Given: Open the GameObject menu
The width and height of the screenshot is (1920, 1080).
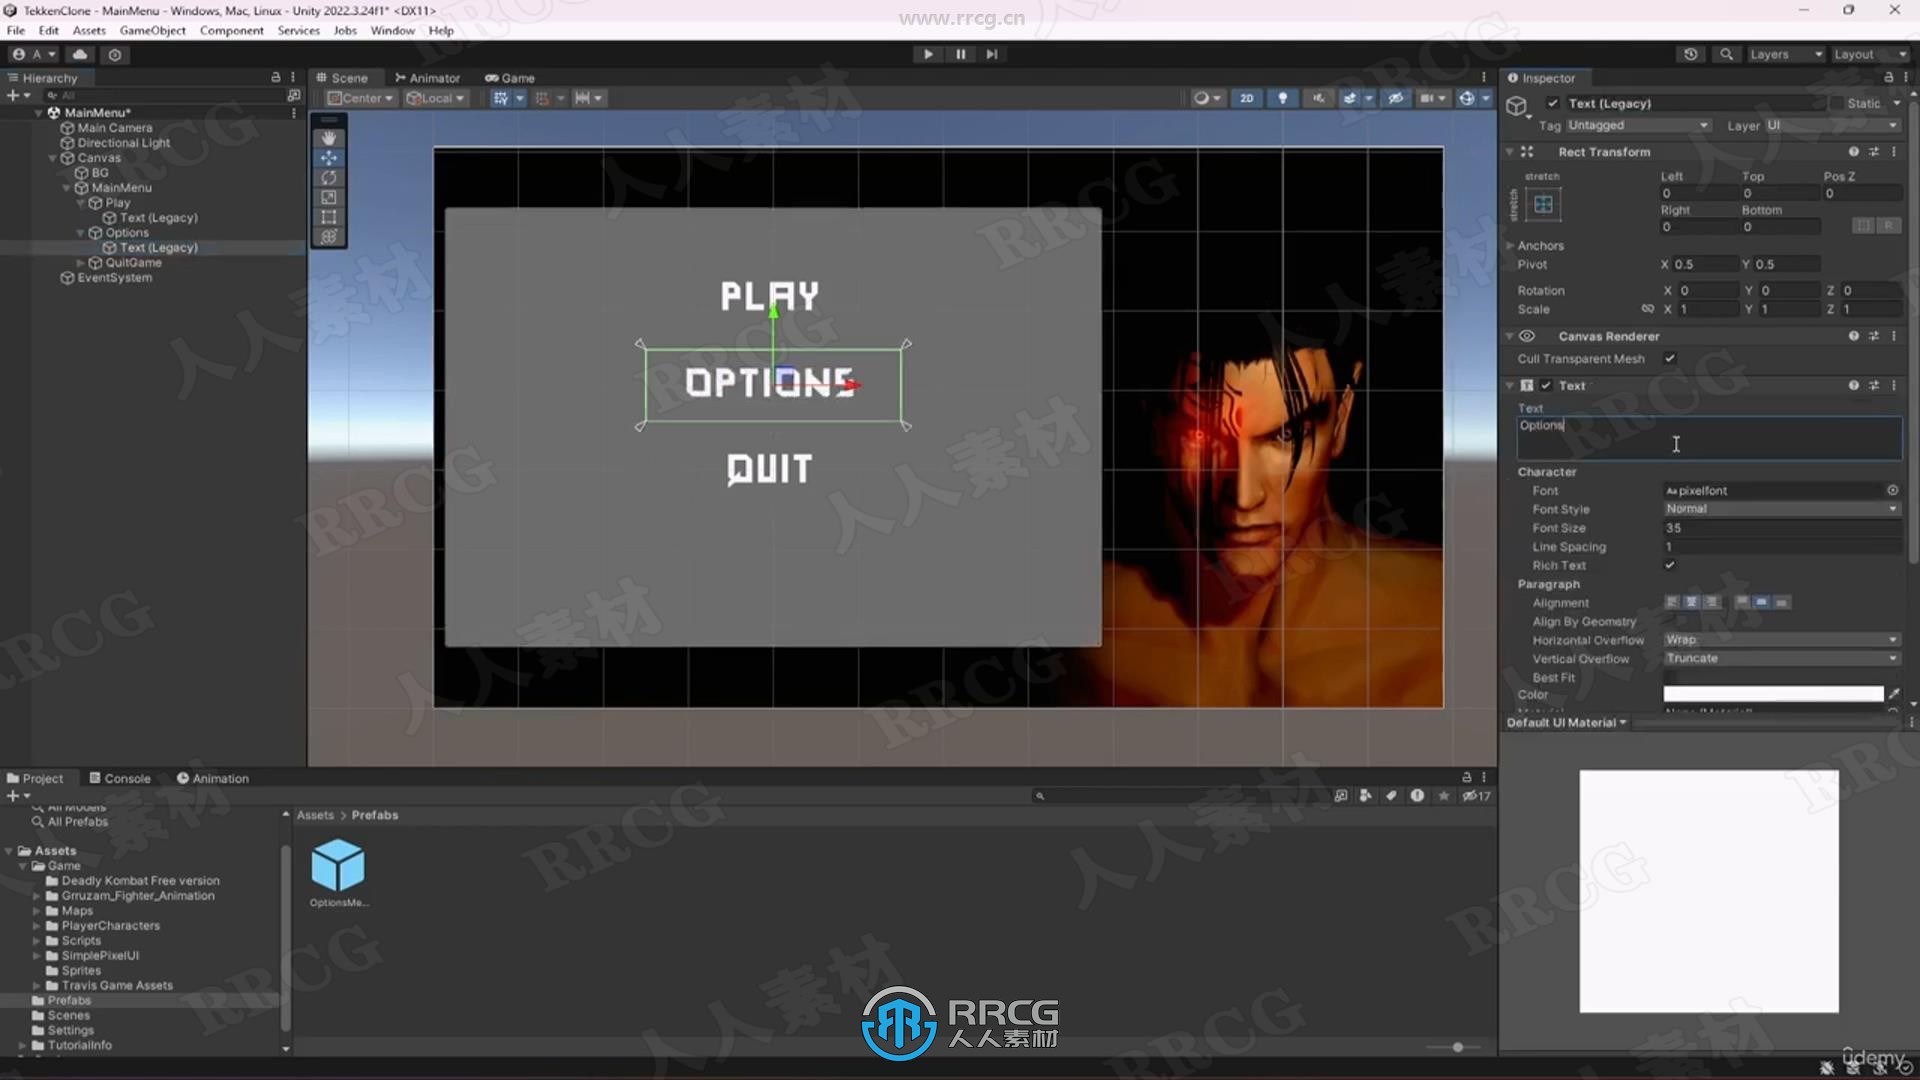Looking at the screenshot, I should (152, 30).
